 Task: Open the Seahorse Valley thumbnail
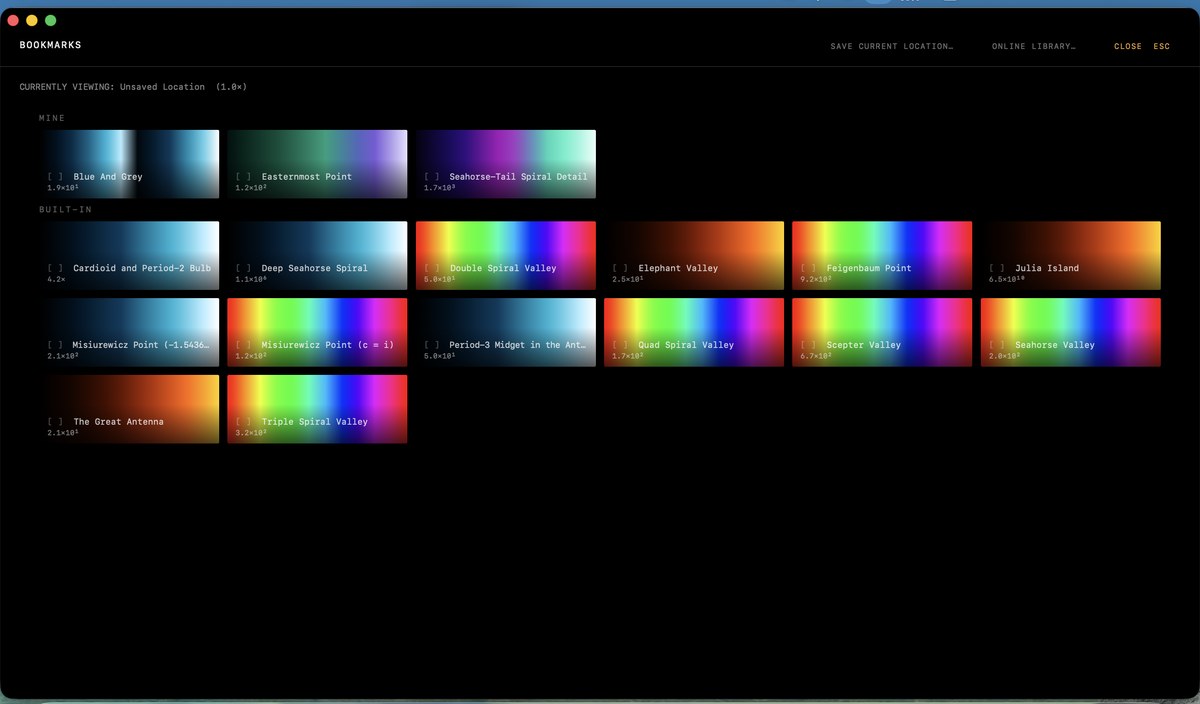click(1071, 332)
